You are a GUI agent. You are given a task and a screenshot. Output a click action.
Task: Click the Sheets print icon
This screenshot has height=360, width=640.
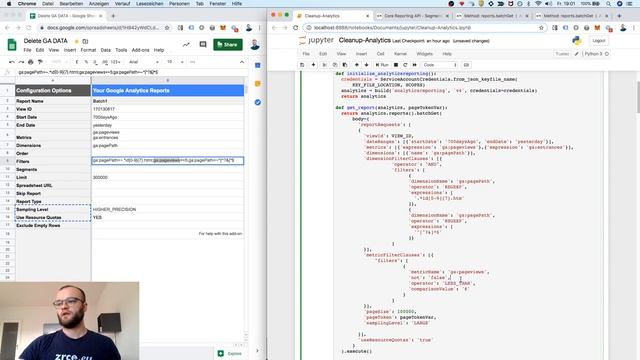coord(31,62)
